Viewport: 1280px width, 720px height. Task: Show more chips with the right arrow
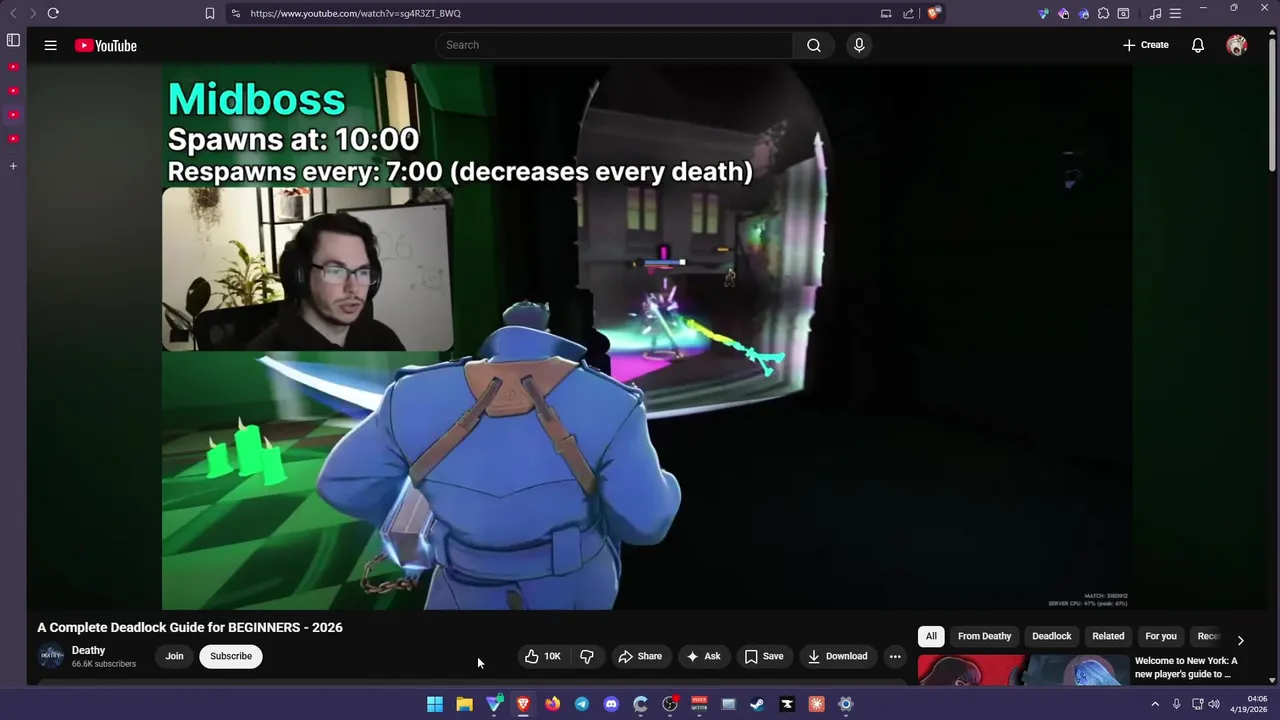[x=1240, y=640]
